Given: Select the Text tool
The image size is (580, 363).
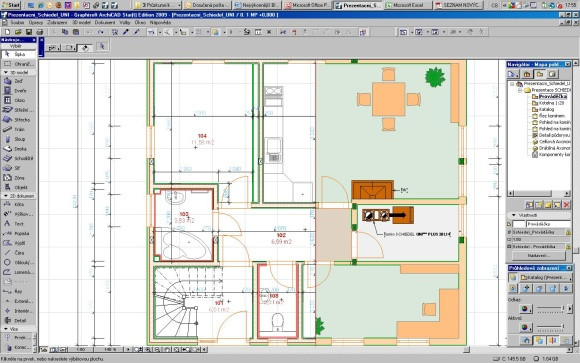Looking at the screenshot, I should [x=18, y=224].
